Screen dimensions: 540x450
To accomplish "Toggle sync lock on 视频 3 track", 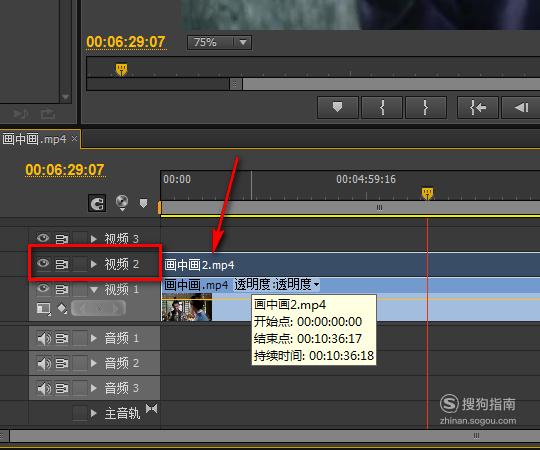I will click(x=62, y=239).
